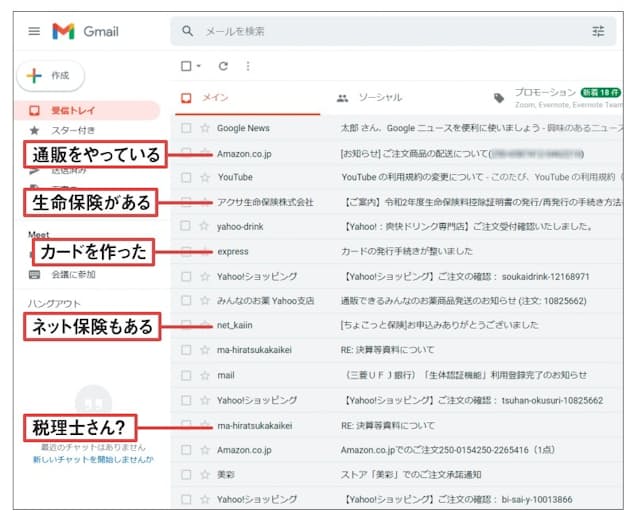The image size is (638, 525).
Task: Star the Google News email
Action: (x=205, y=128)
